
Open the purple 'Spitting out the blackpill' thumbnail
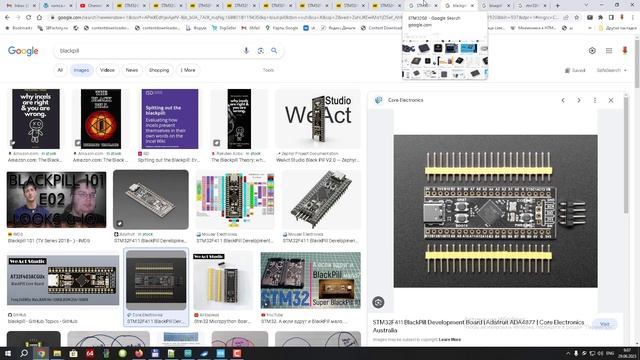[170, 119]
